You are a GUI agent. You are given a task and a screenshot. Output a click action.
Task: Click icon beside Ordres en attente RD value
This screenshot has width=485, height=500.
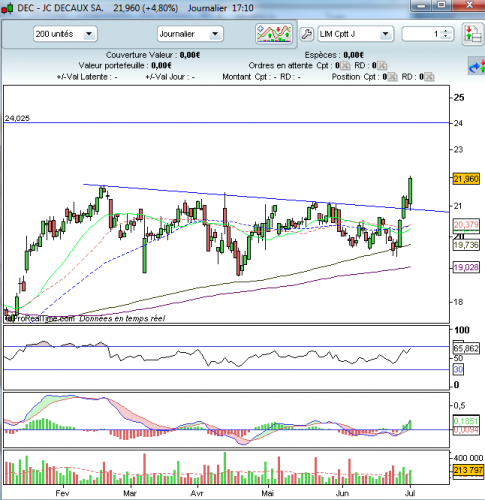[382, 66]
